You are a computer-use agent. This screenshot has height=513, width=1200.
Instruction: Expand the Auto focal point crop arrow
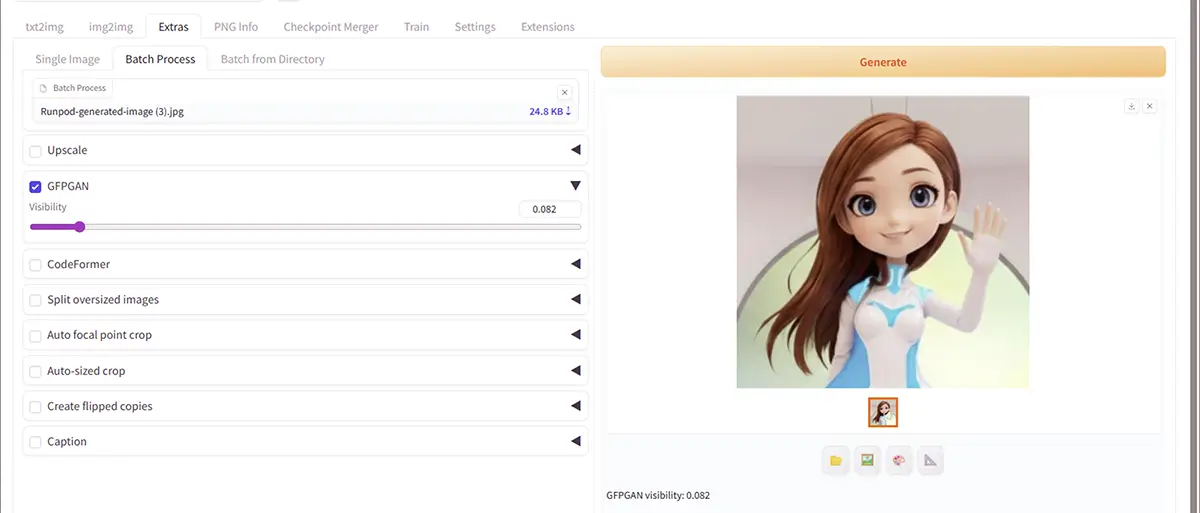[575, 335]
